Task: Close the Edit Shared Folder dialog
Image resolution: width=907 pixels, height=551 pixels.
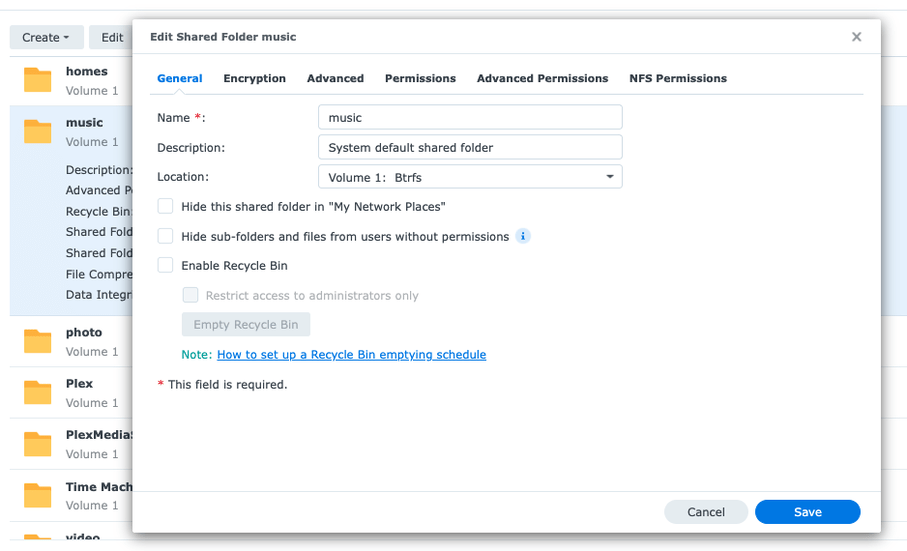Action: coord(856,37)
